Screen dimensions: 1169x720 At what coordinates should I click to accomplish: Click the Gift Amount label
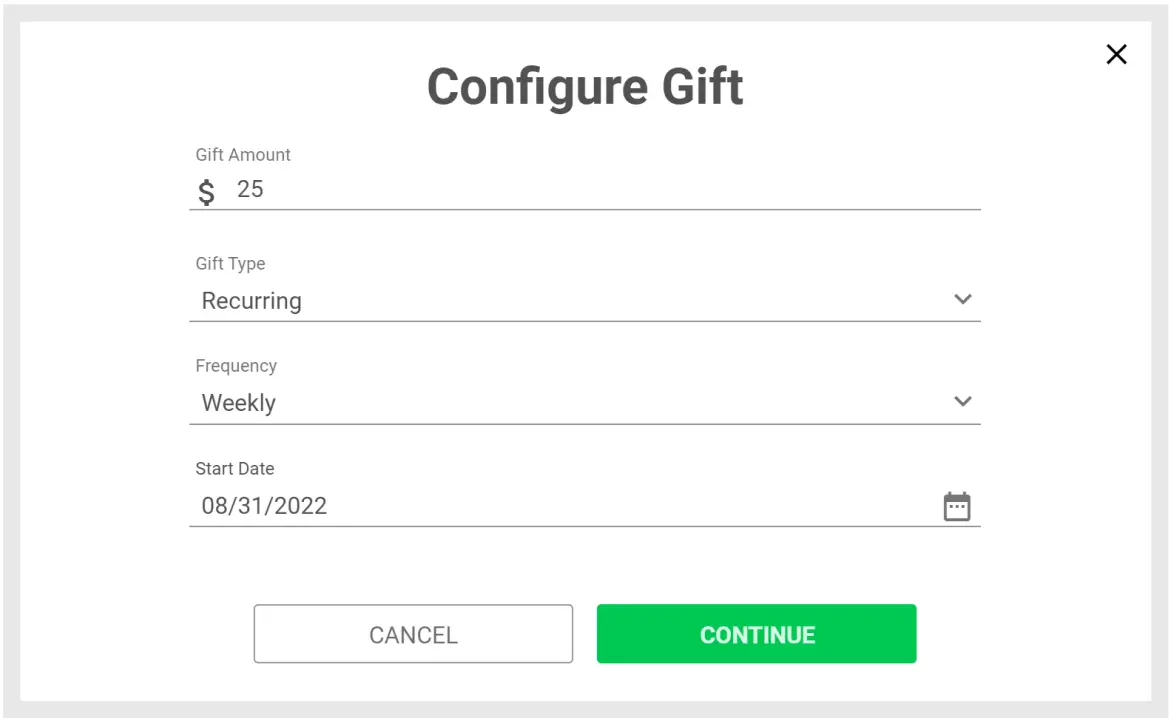(x=243, y=155)
